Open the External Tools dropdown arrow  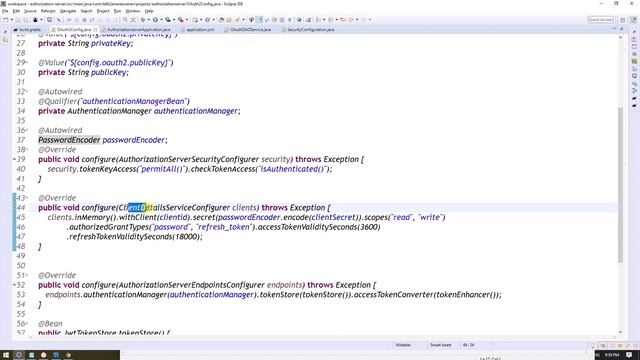[187, 20]
